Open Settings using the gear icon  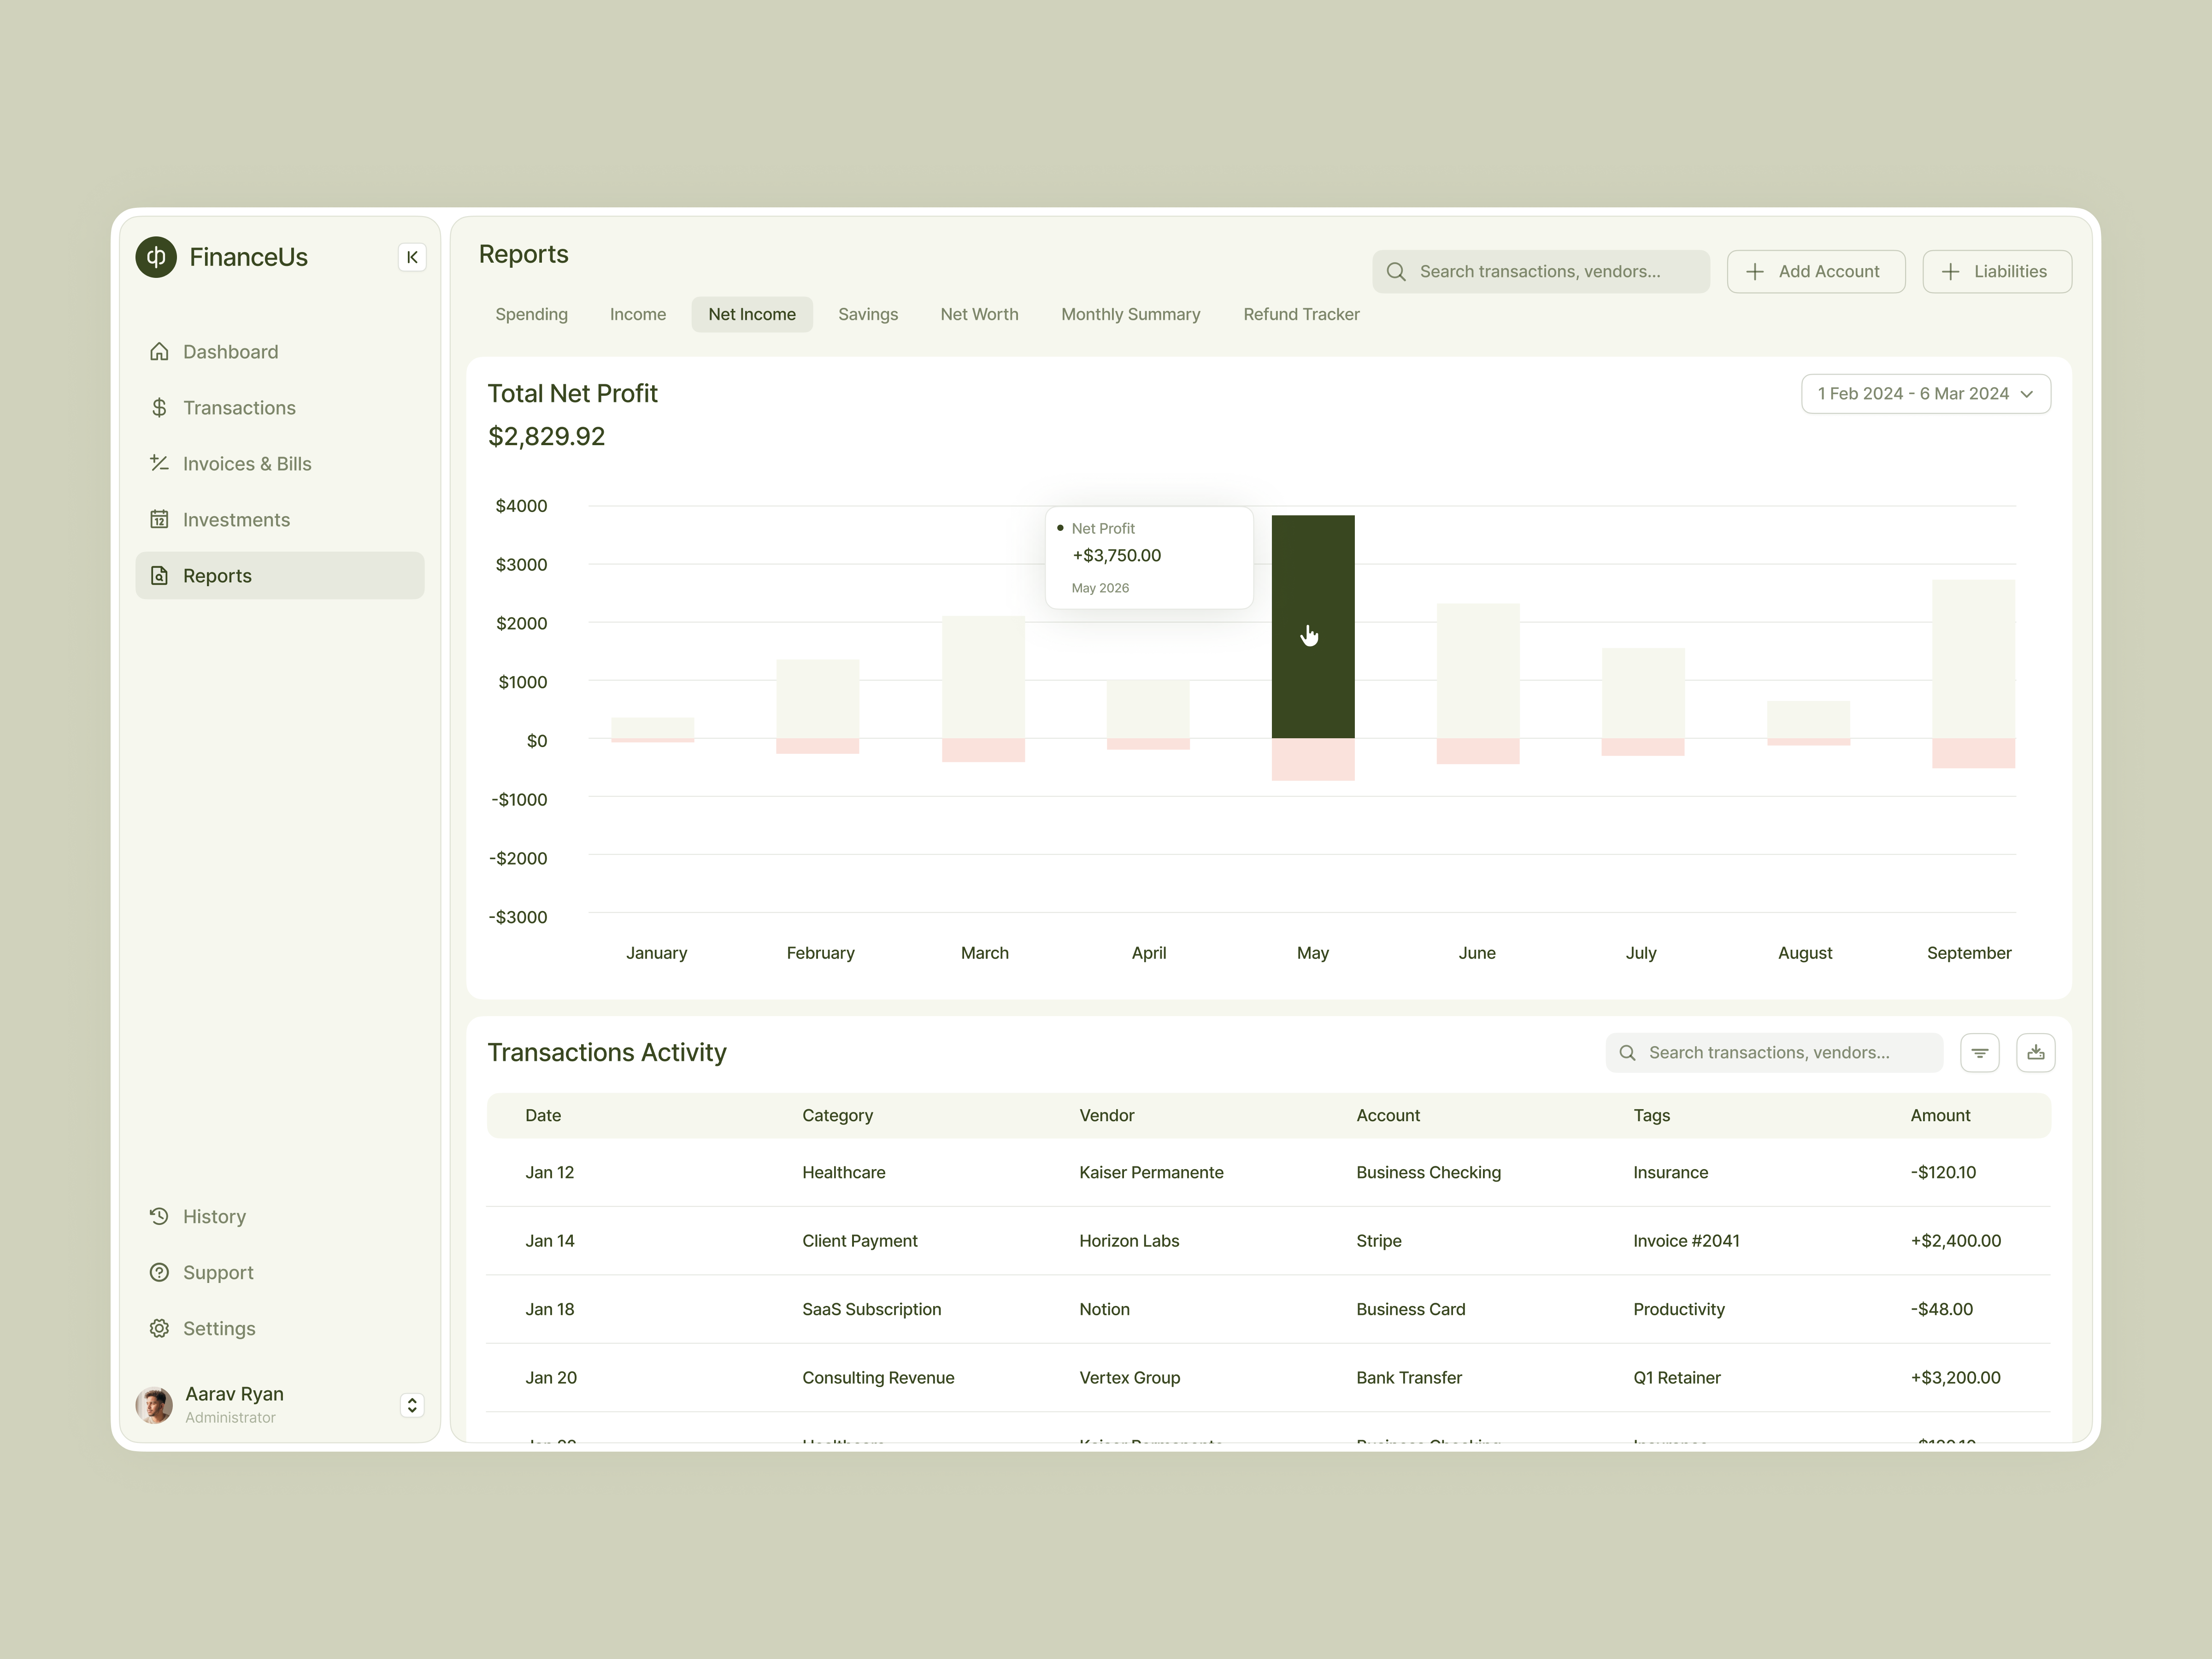tap(160, 1328)
